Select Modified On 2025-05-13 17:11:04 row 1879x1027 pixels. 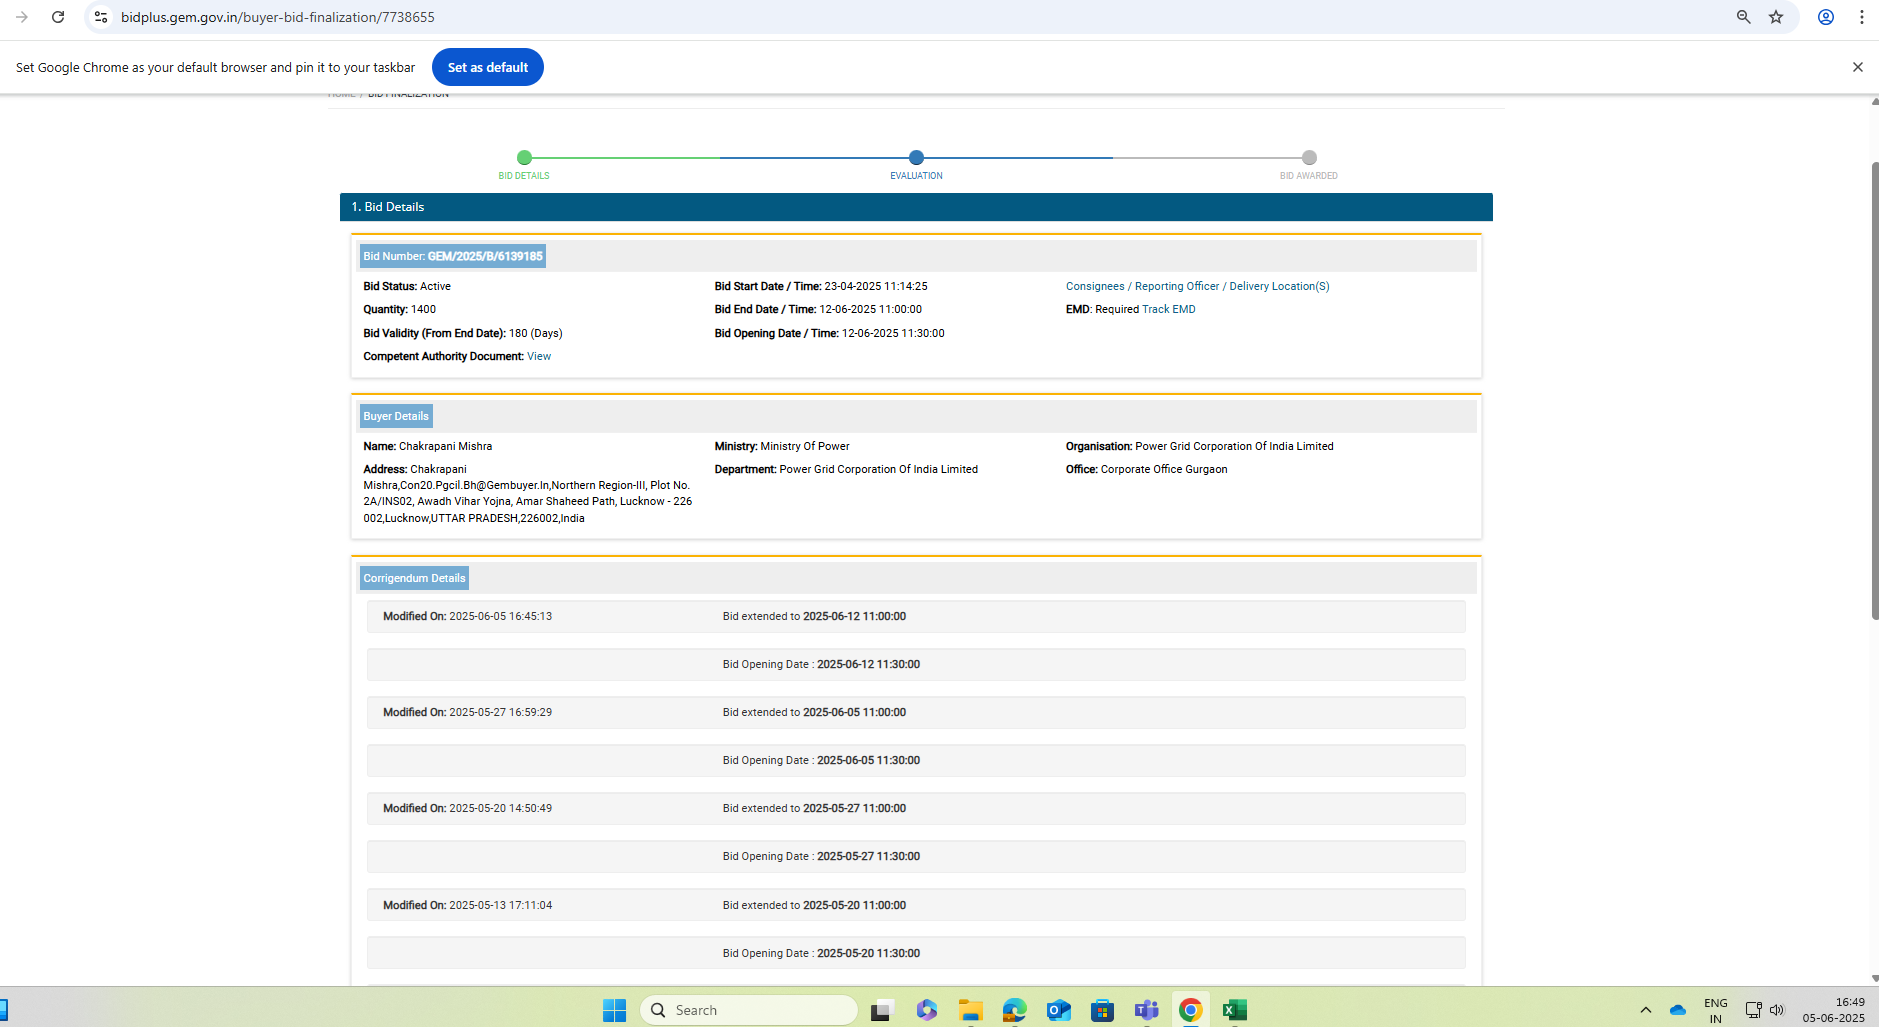point(916,905)
